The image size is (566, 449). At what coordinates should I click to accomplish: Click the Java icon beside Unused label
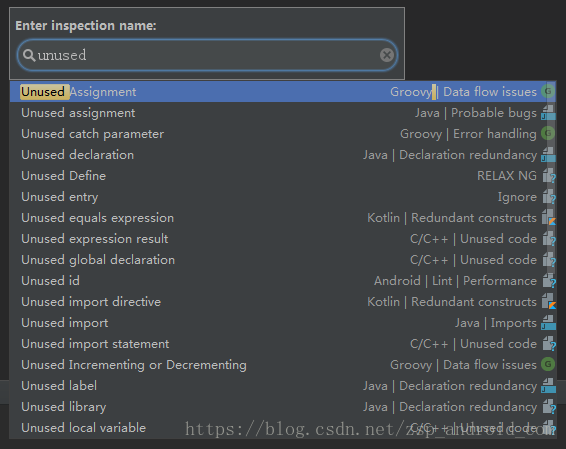[x=548, y=385]
